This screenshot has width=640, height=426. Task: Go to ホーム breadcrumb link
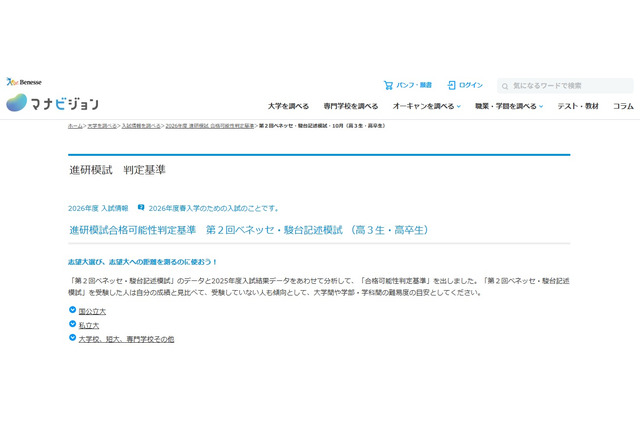click(x=75, y=126)
